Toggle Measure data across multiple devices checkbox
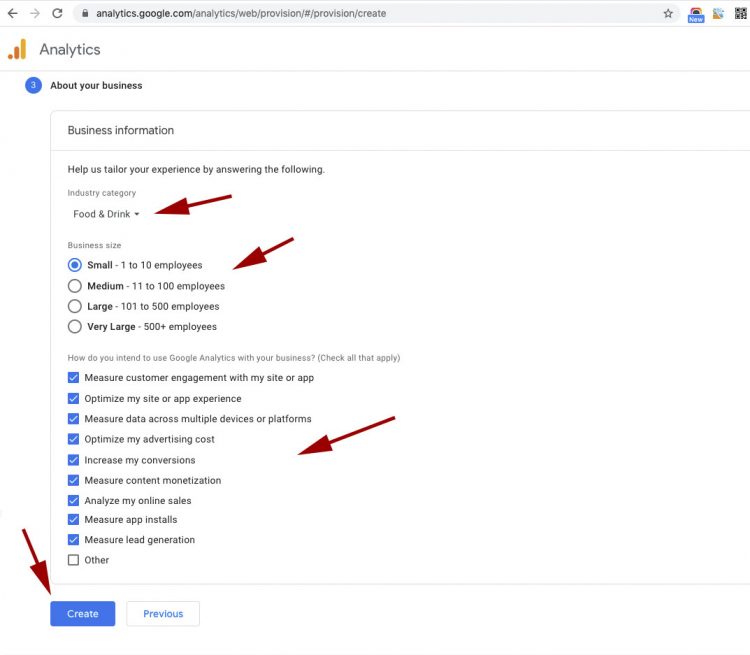The width and height of the screenshot is (750, 655). [73, 419]
